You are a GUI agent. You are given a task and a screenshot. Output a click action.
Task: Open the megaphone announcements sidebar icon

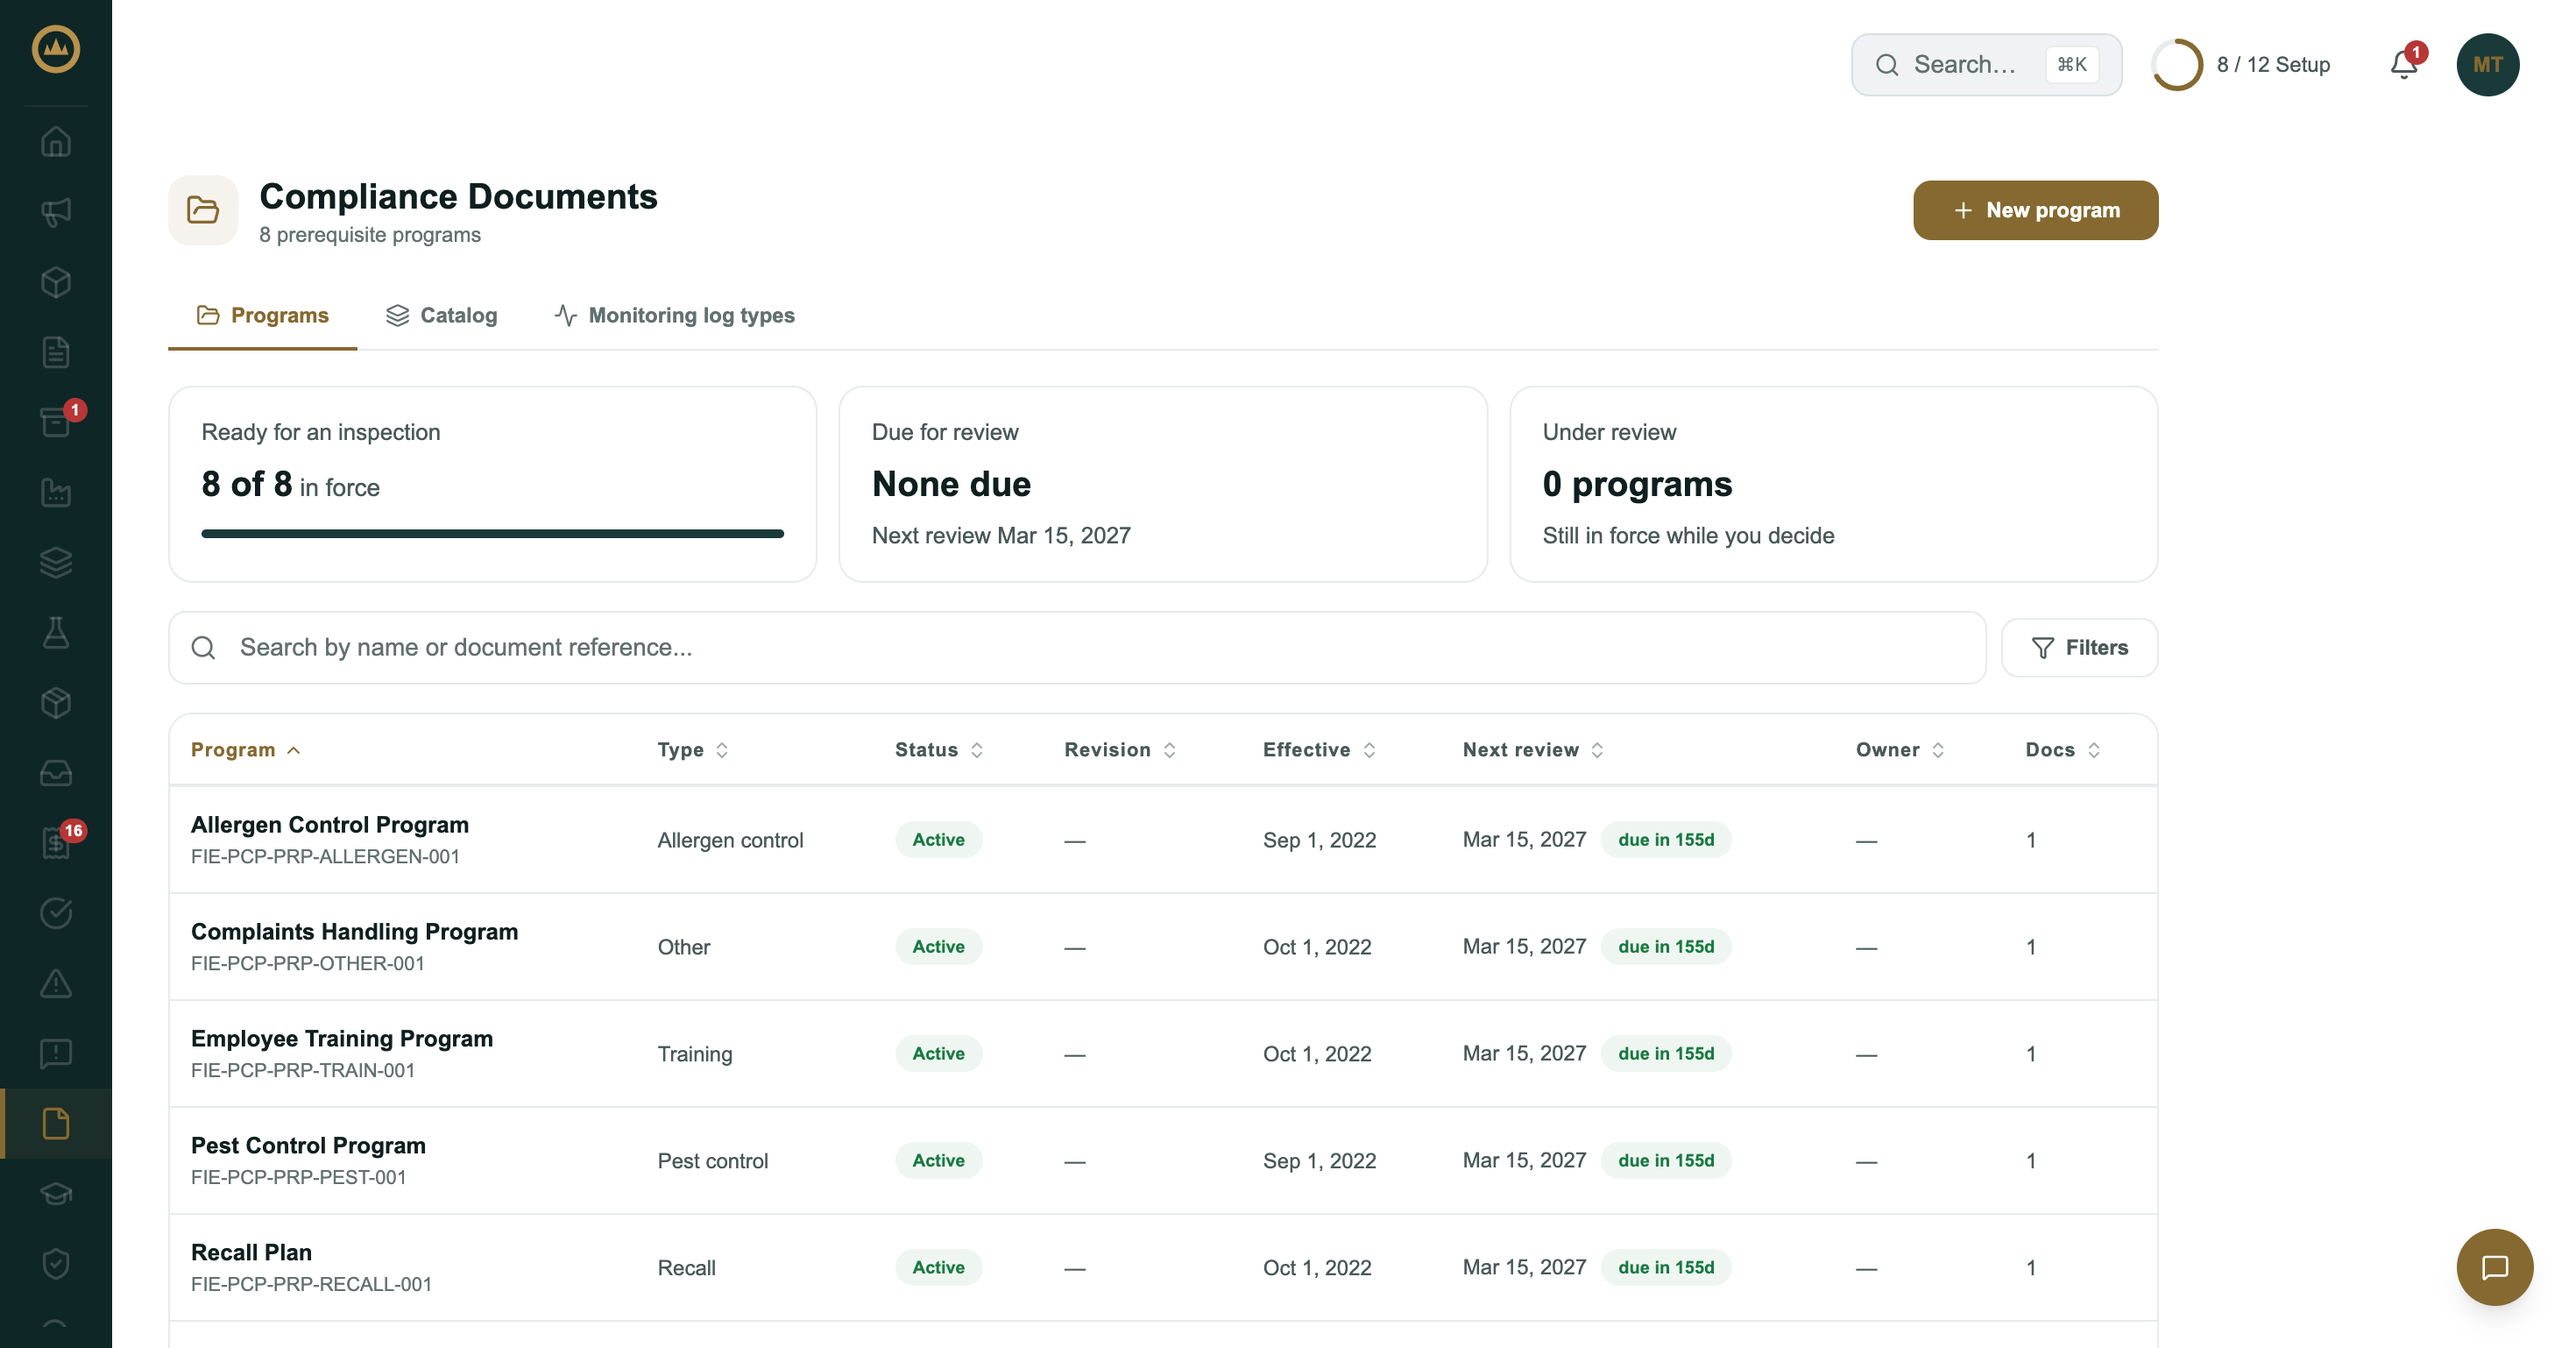(x=56, y=212)
